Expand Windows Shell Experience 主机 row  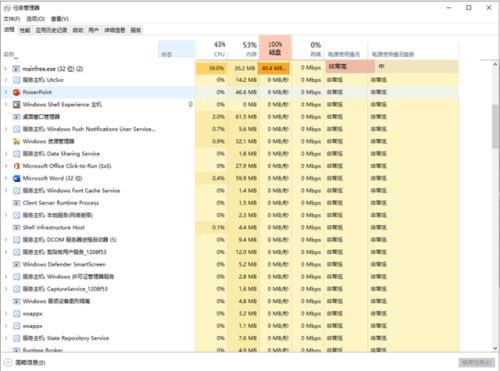tap(6, 105)
